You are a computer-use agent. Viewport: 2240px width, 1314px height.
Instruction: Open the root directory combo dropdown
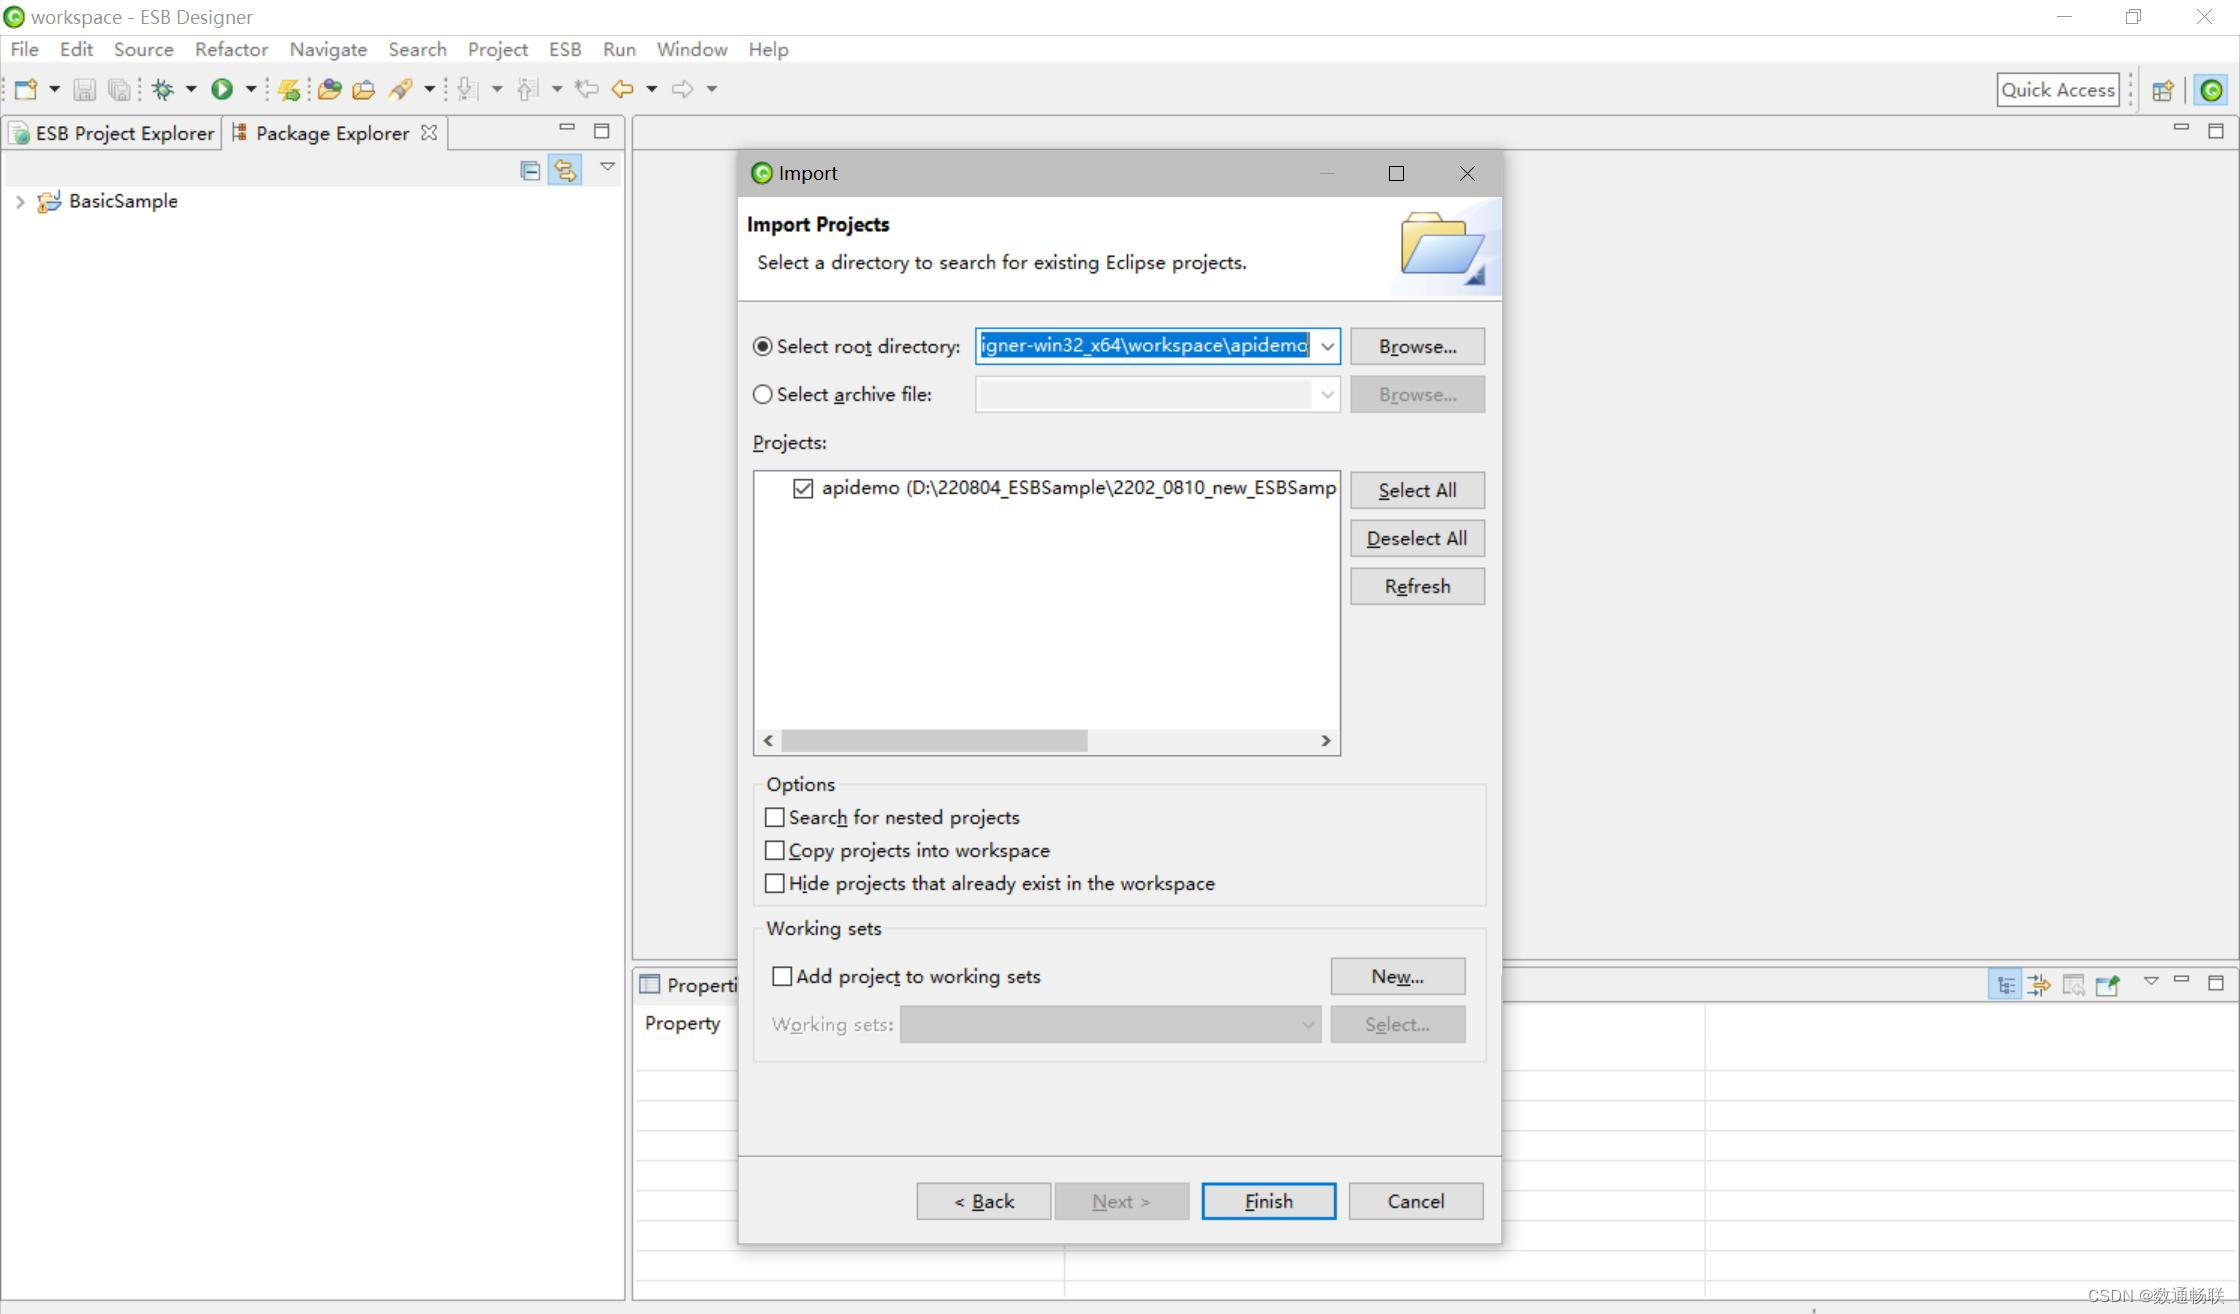point(1327,346)
